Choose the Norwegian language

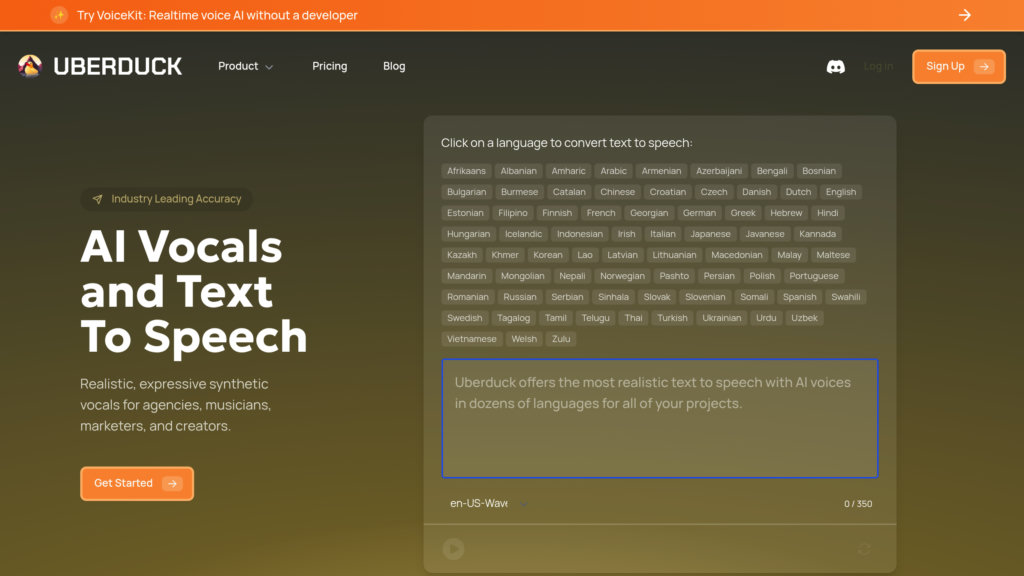(622, 276)
